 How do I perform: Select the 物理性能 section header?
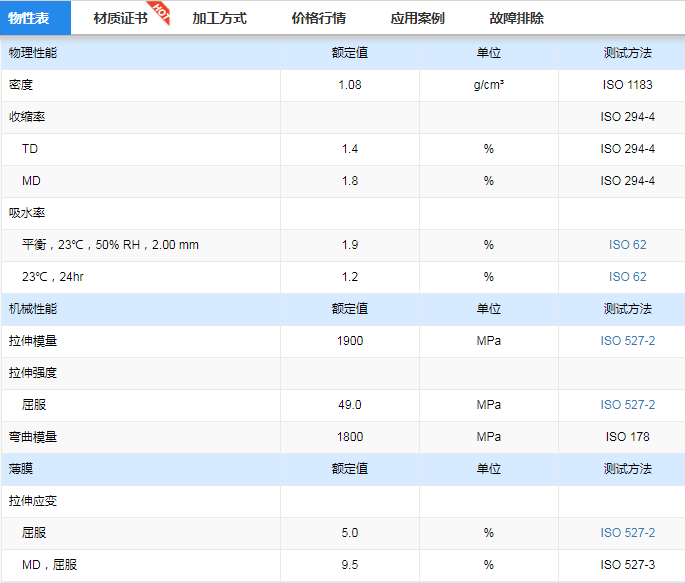34,53
